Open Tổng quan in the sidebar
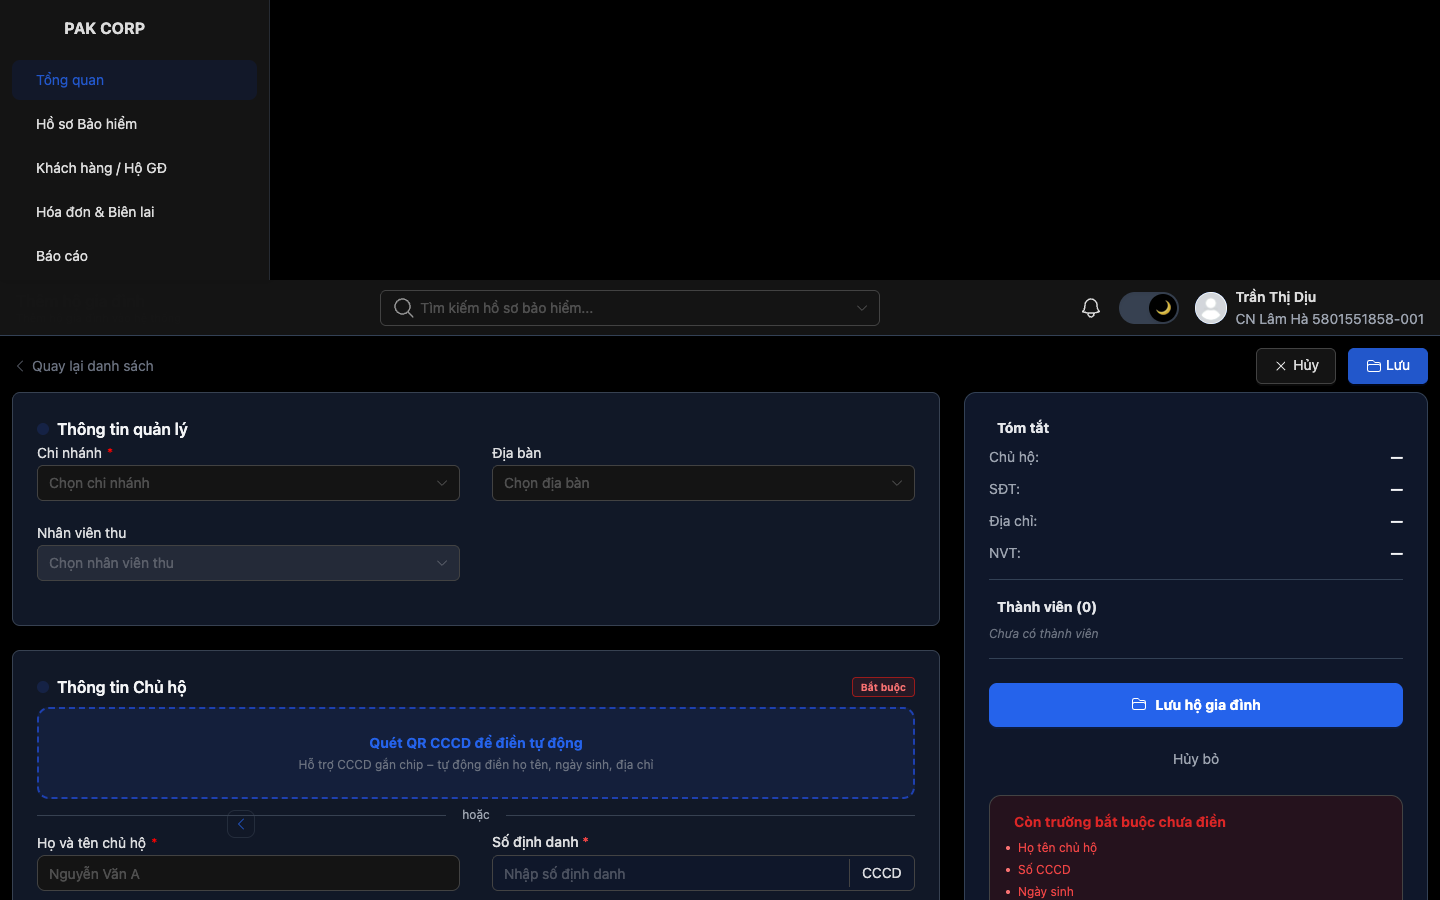 click(x=135, y=80)
